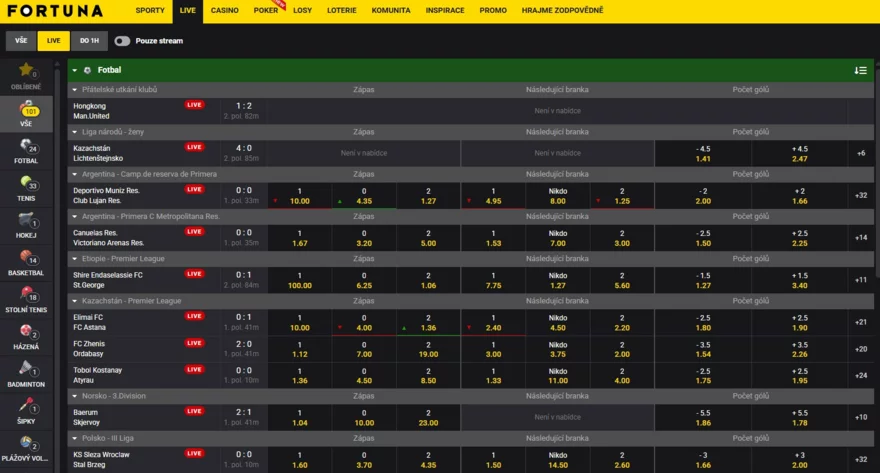
Task: Bet on Deportivo Muniz Res. win at 10.00
Action: point(300,196)
